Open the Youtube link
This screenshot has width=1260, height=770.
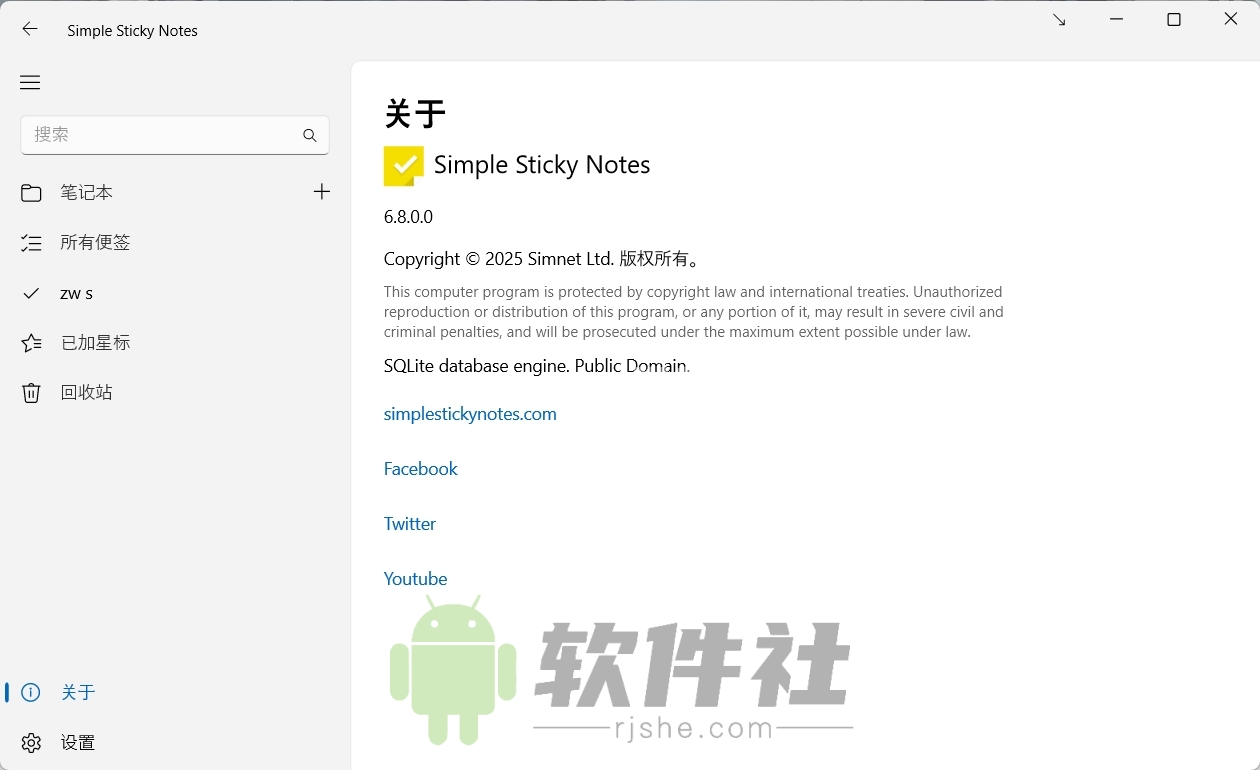click(x=415, y=578)
